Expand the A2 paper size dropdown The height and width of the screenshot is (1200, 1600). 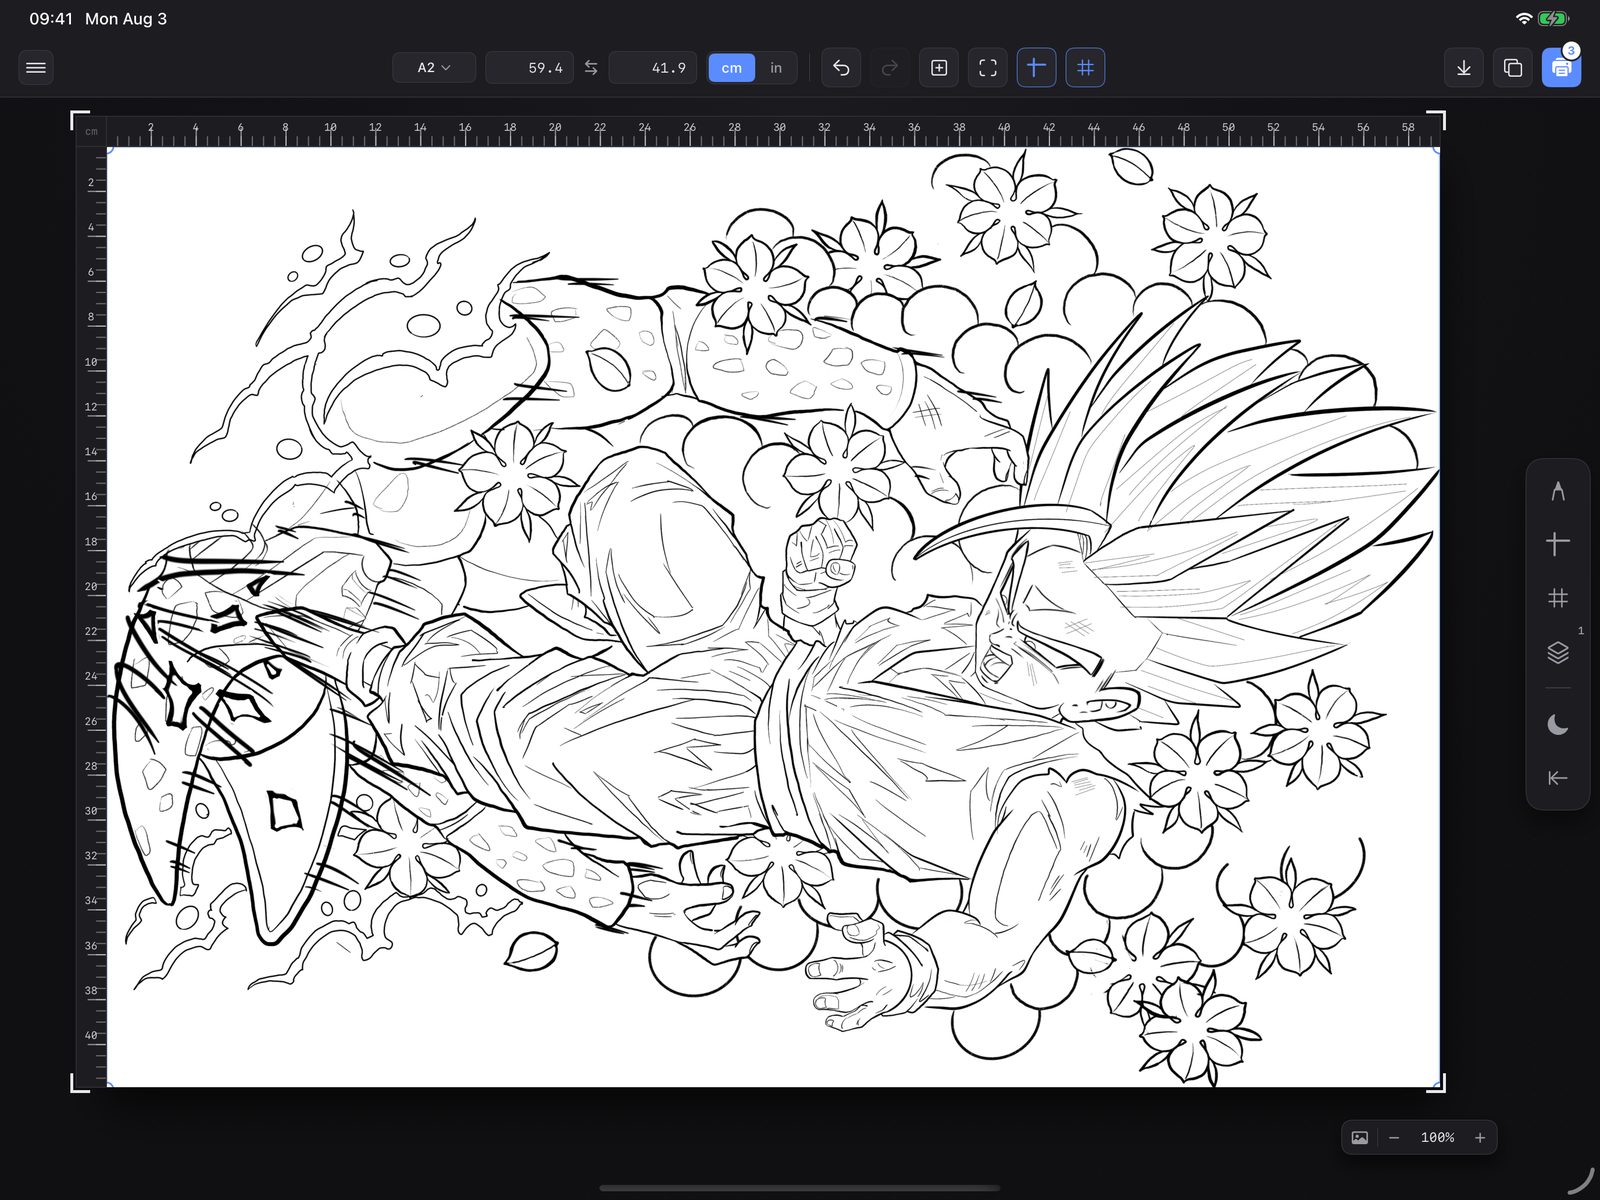(434, 68)
